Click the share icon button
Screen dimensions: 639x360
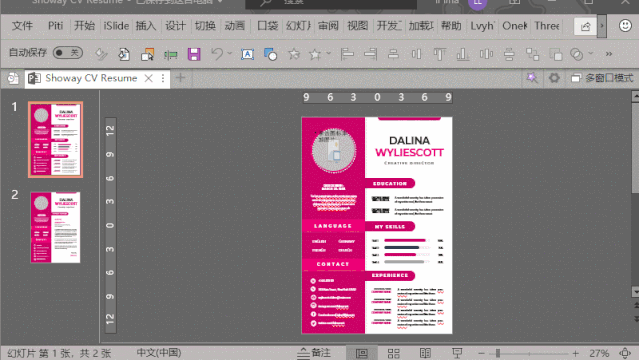(x=585, y=27)
